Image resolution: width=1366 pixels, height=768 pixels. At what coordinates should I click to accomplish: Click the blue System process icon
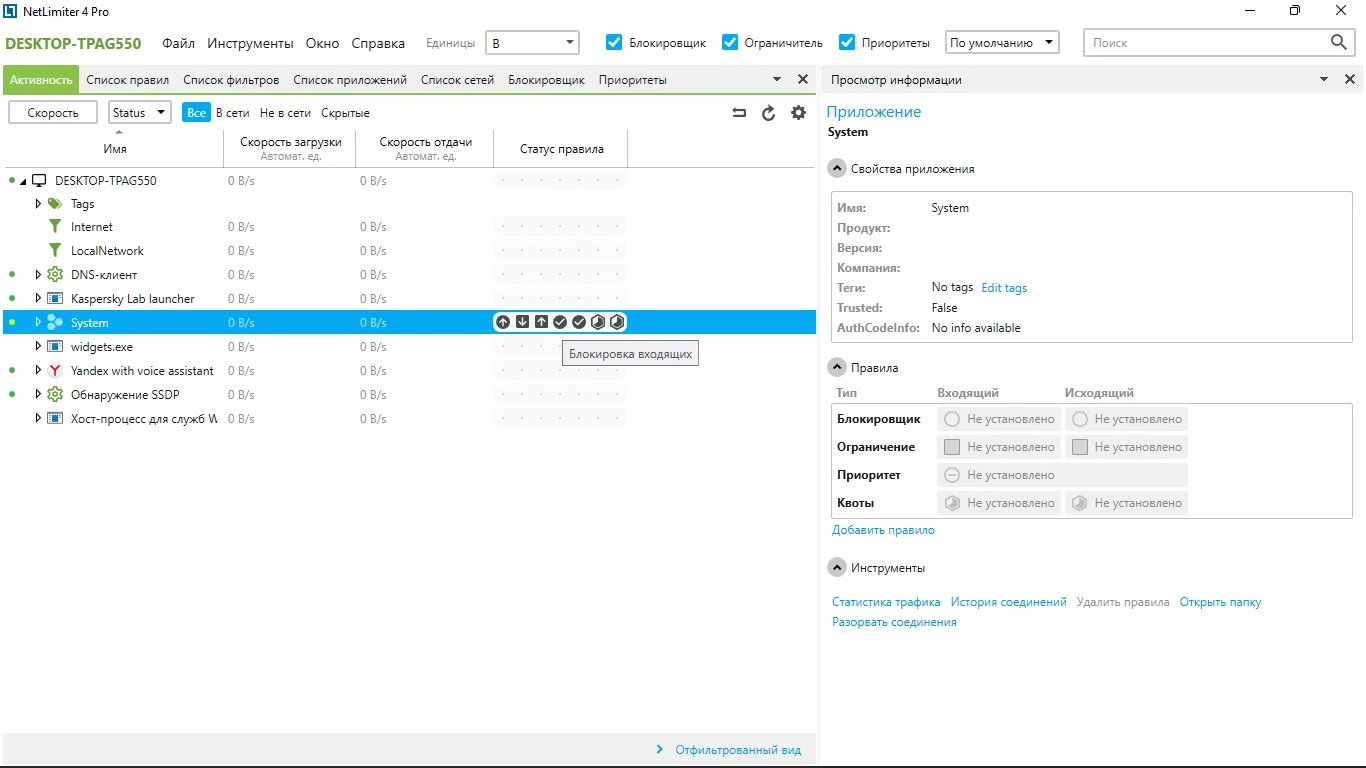point(55,322)
